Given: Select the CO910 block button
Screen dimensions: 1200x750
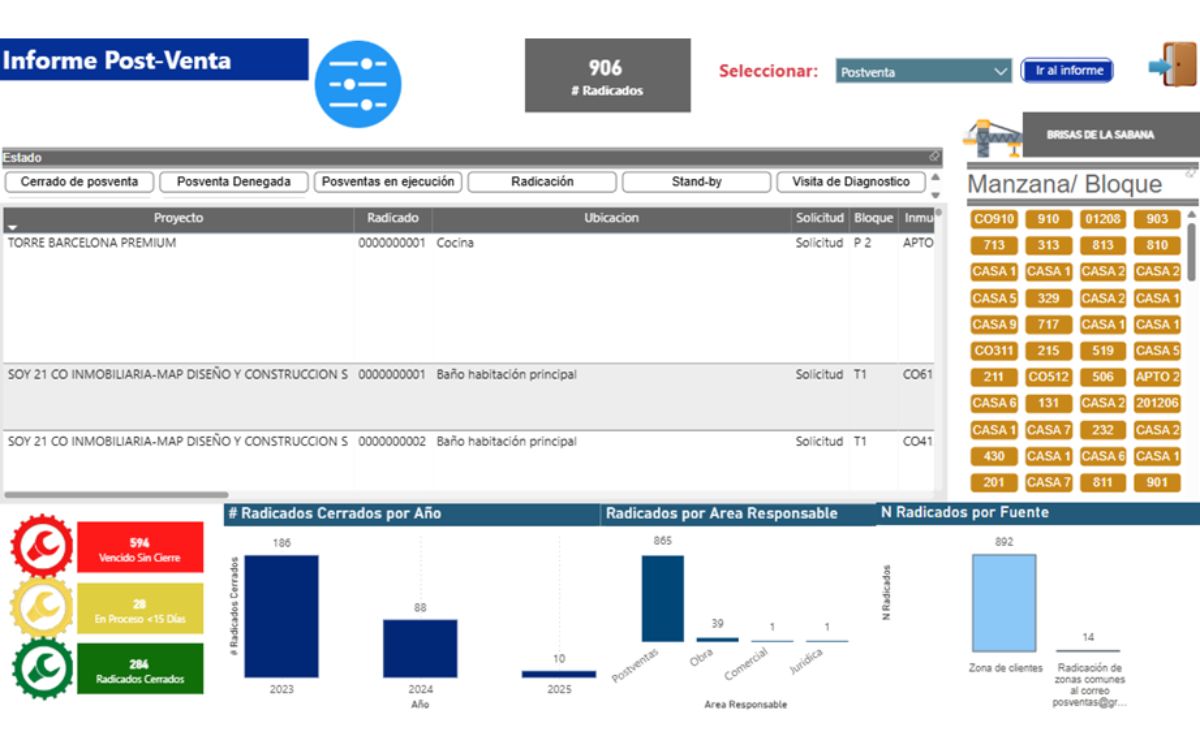Looking at the screenshot, I should [993, 219].
